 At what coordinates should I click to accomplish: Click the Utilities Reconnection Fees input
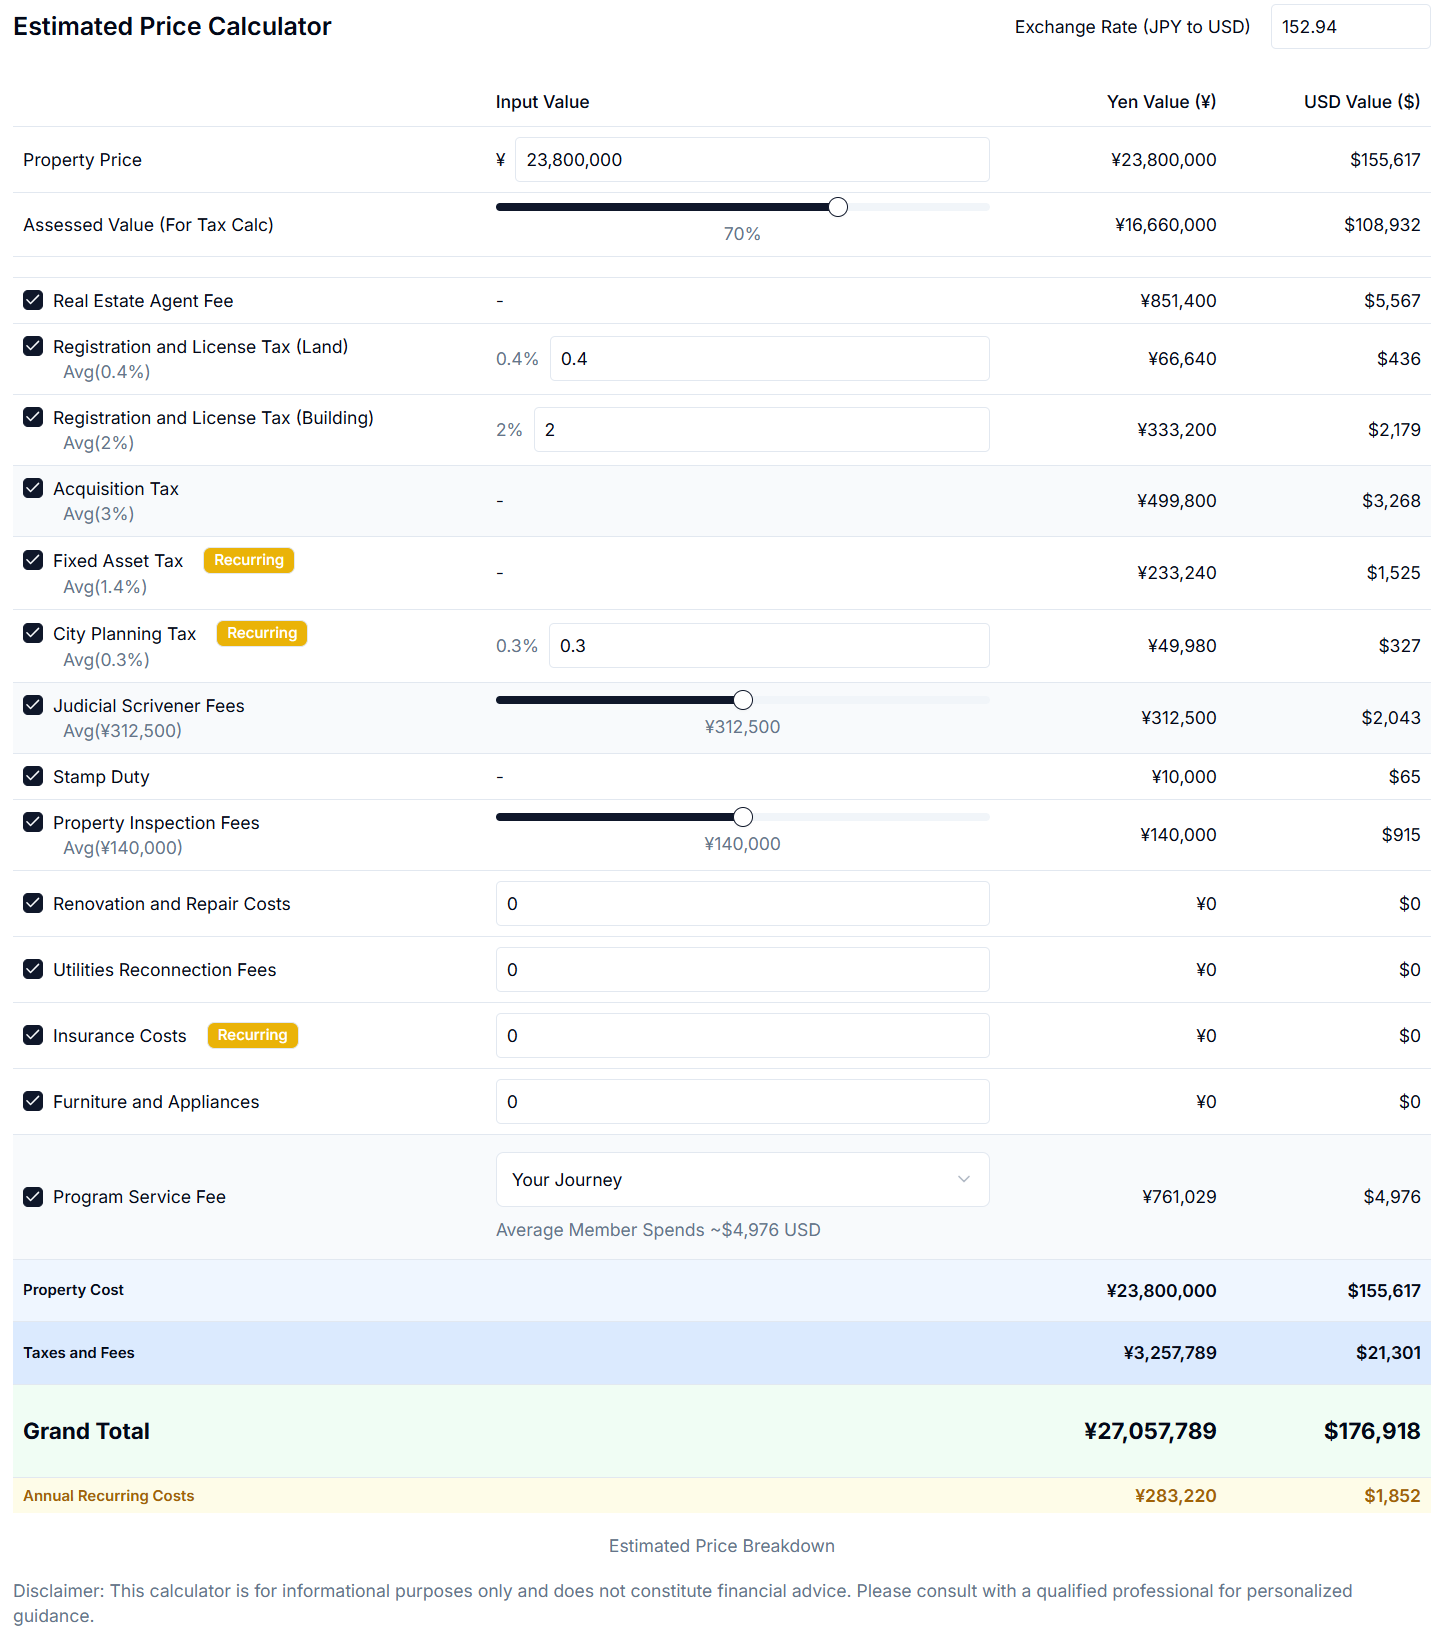tap(742, 970)
